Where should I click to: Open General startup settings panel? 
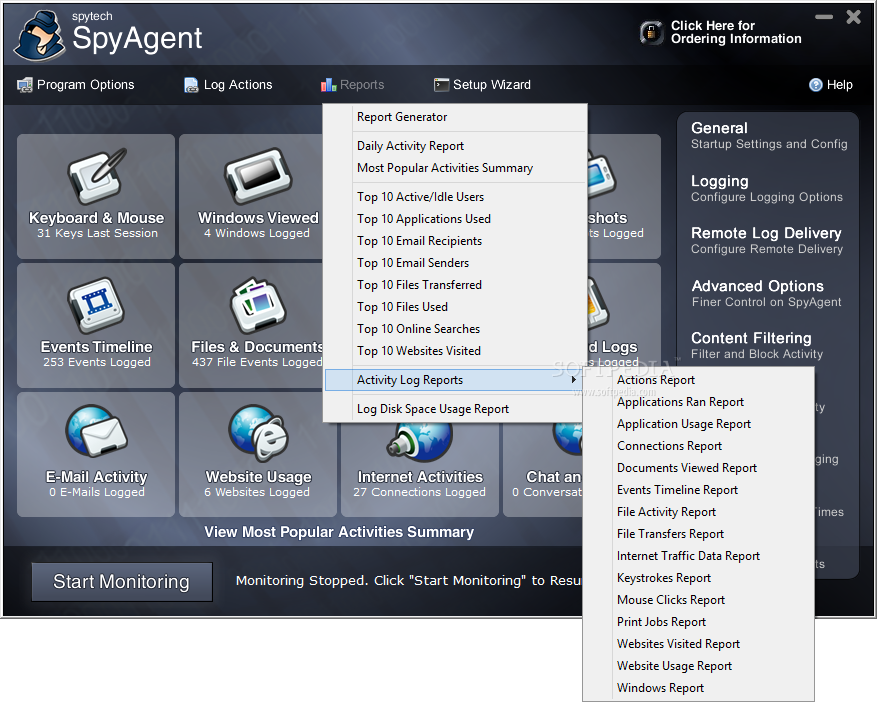click(x=768, y=135)
